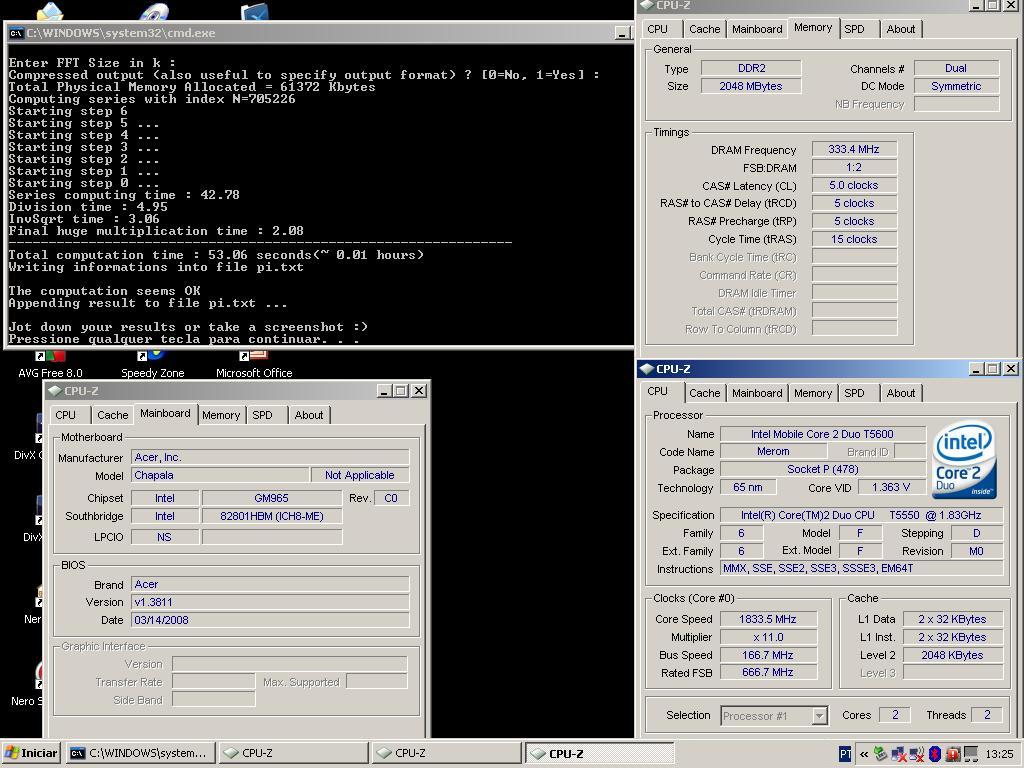Screen dimensions: 1024x768
Task: Click the PT language indicator in taskbar
Action: click(845, 754)
